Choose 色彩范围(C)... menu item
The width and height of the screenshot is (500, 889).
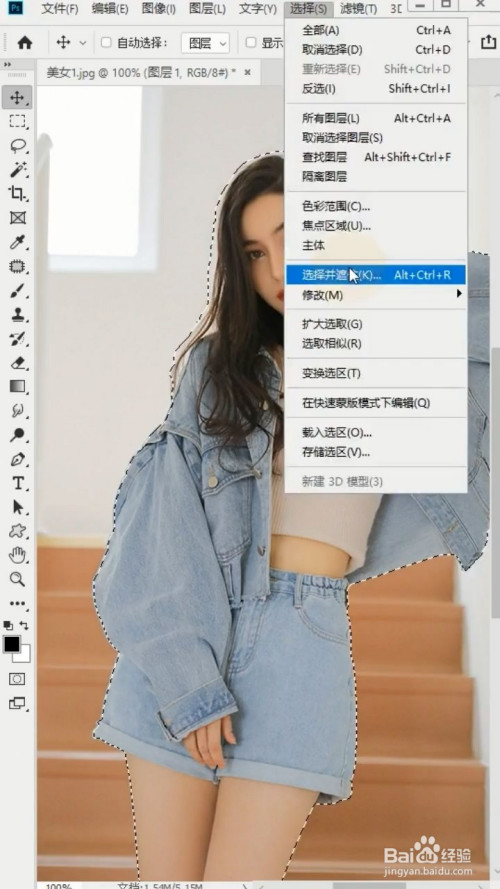[x=375, y=206]
